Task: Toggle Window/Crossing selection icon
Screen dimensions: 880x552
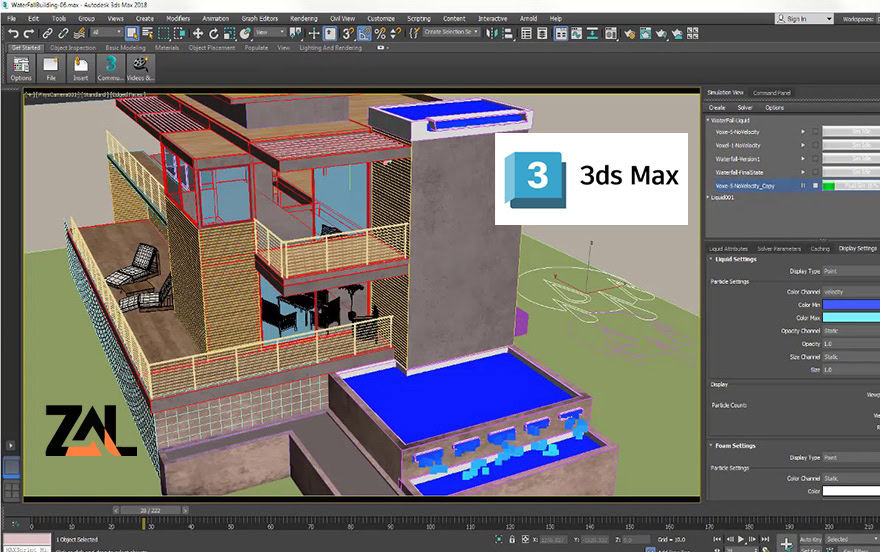Action: pyautogui.click(x=179, y=34)
